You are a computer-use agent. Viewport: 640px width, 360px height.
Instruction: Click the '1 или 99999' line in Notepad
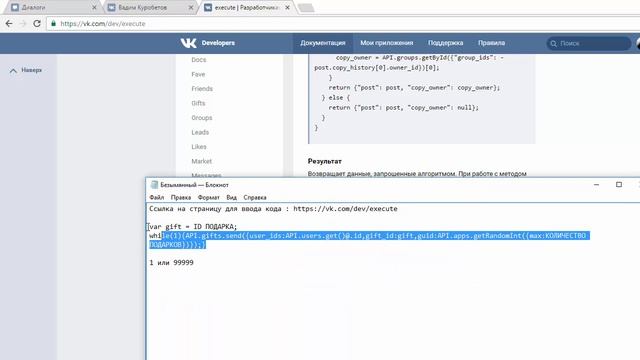point(171,262)
